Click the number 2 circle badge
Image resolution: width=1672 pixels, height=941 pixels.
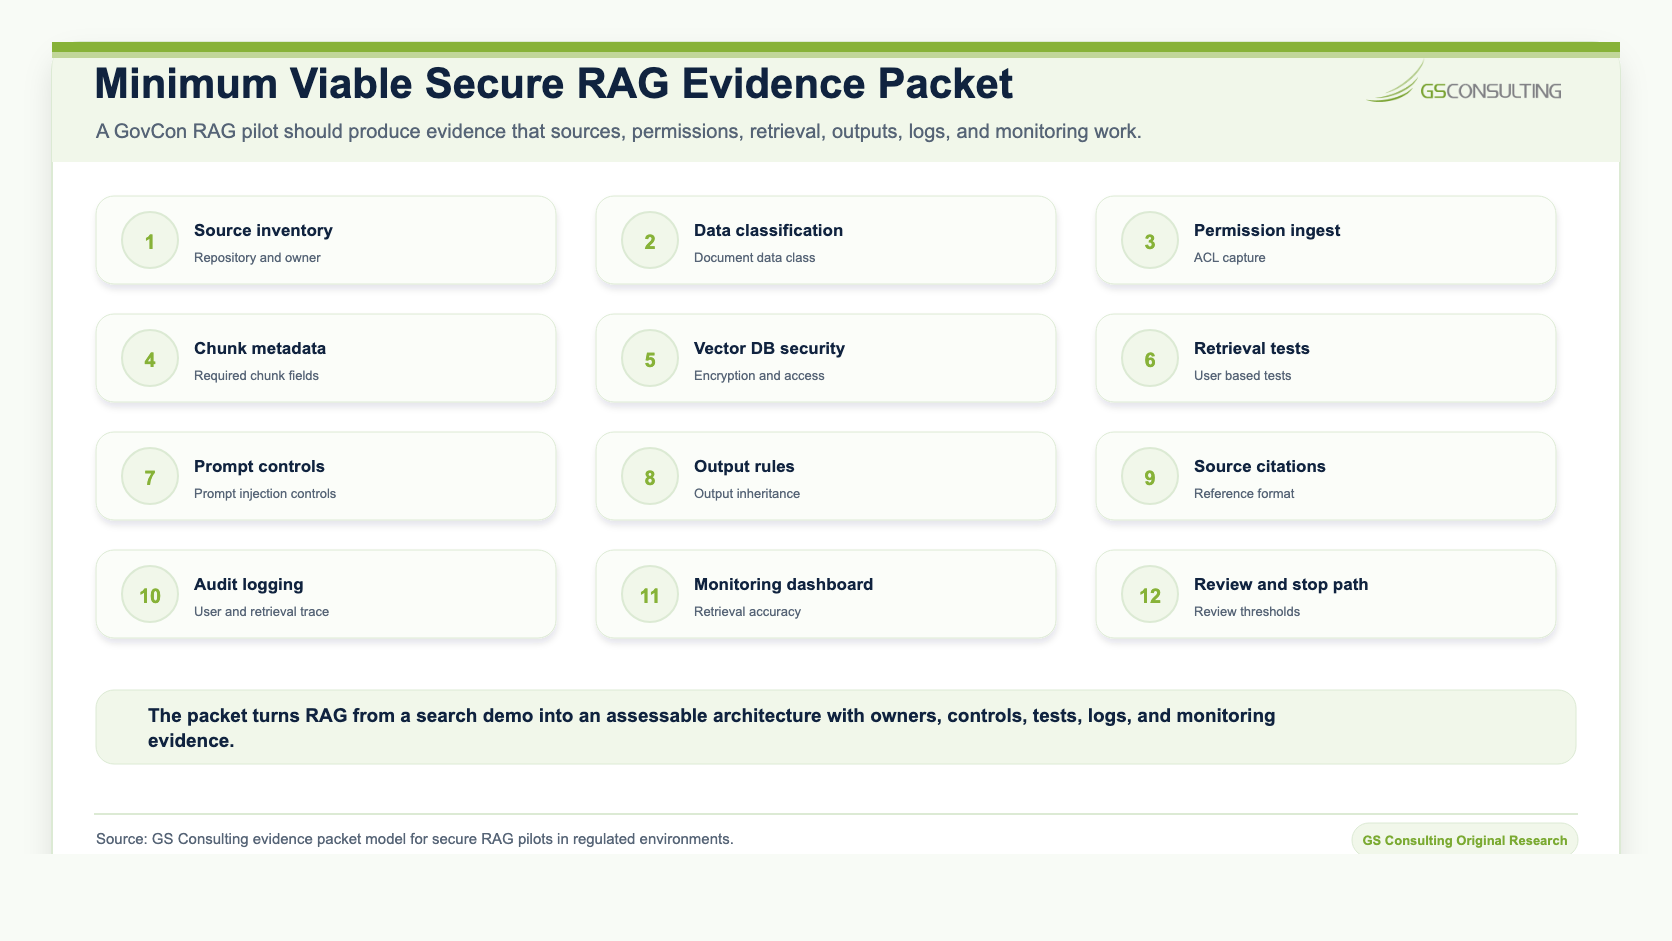650,241
